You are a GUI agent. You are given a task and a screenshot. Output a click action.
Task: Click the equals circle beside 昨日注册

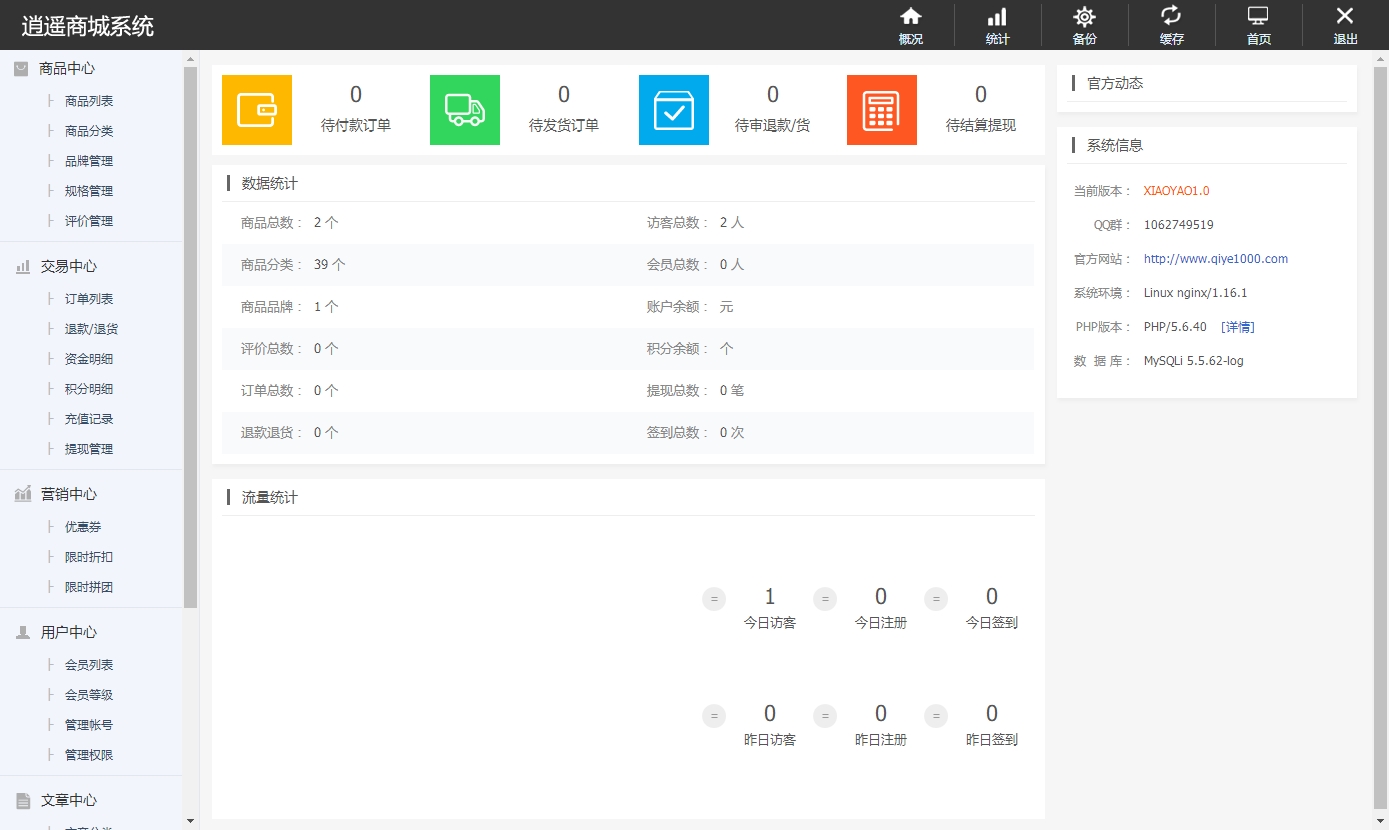(x=825, y=716)
